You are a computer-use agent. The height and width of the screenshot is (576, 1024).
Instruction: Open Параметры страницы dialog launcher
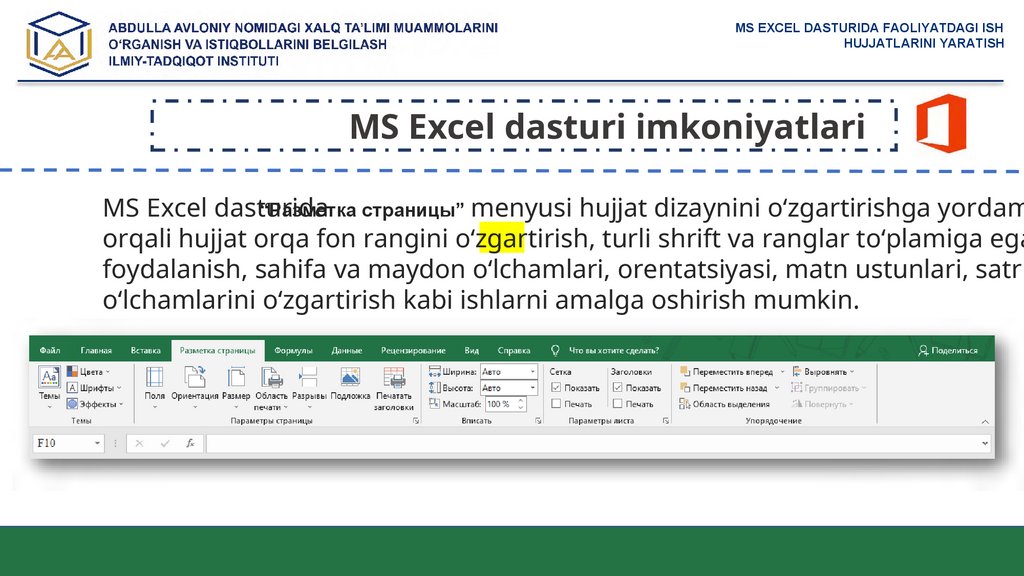pyautogui.click(x=416, y=421)
